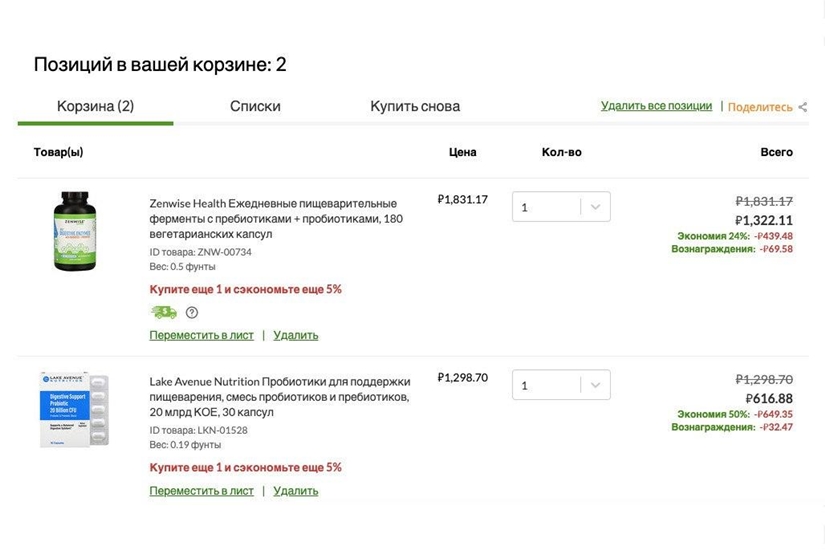
Task: Open the Zenwise Health product title
Action: [x=275, y=218]
